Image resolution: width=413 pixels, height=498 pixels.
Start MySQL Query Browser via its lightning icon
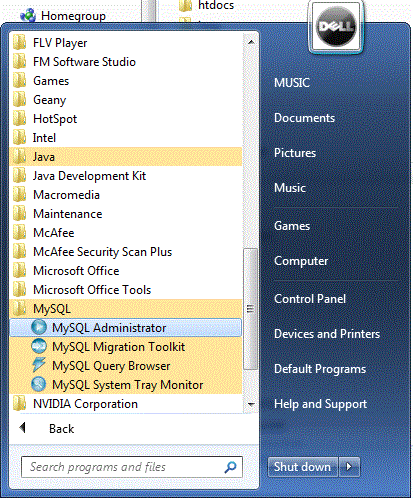39,365
